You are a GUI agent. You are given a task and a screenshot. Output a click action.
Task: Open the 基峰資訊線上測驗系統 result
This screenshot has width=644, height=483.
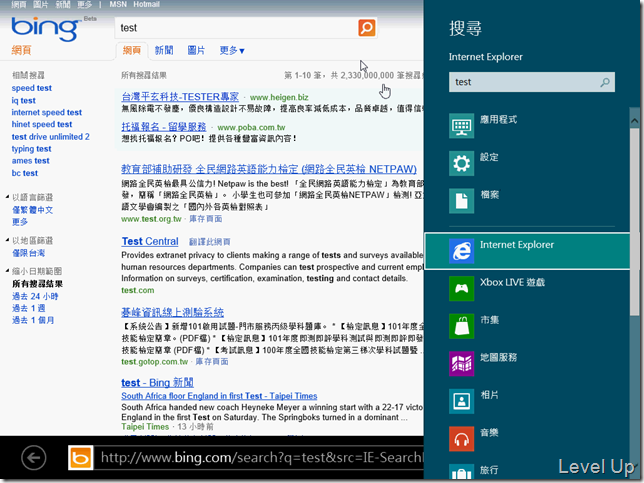point(172,312)
